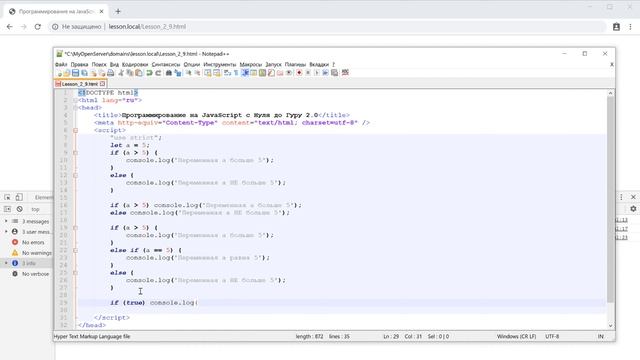Open the Кодировки menu

coord(135,64)
